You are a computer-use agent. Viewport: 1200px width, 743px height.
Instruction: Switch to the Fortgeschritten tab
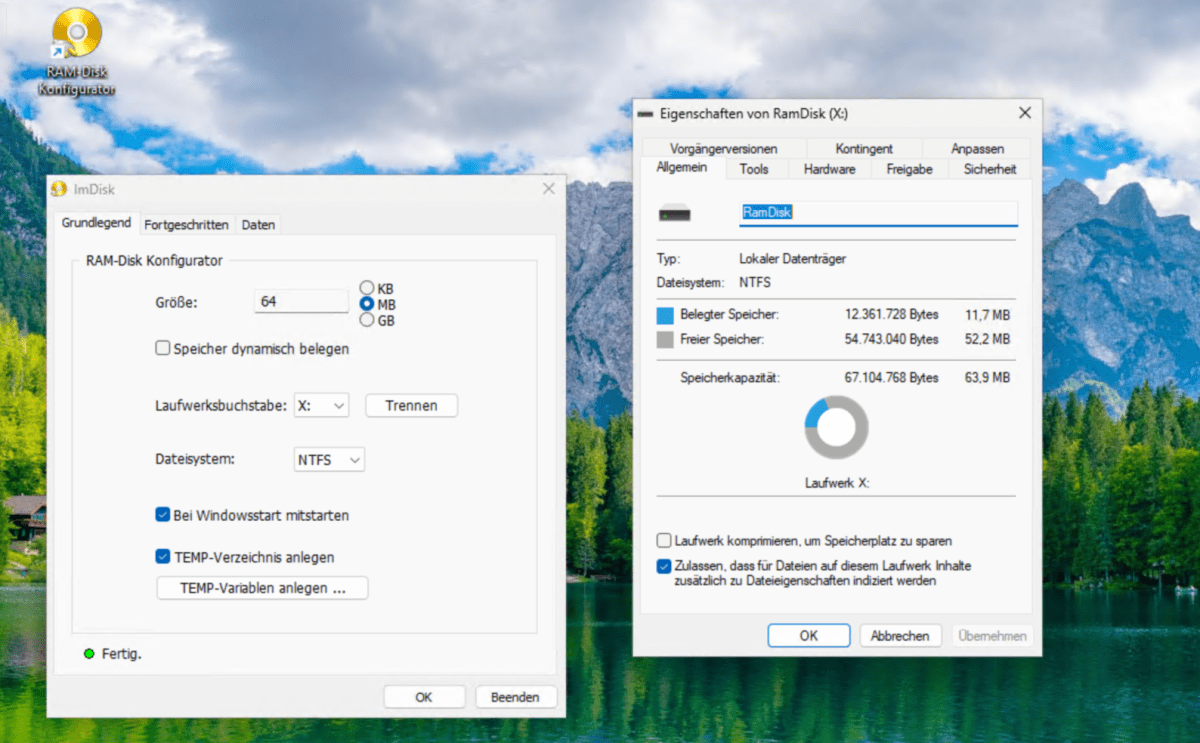click(186, 224)
